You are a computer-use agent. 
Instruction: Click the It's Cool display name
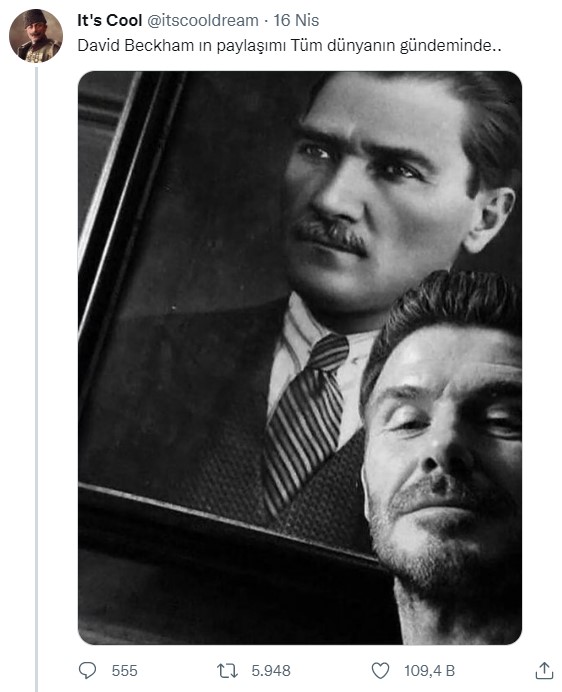pos(109,20)
